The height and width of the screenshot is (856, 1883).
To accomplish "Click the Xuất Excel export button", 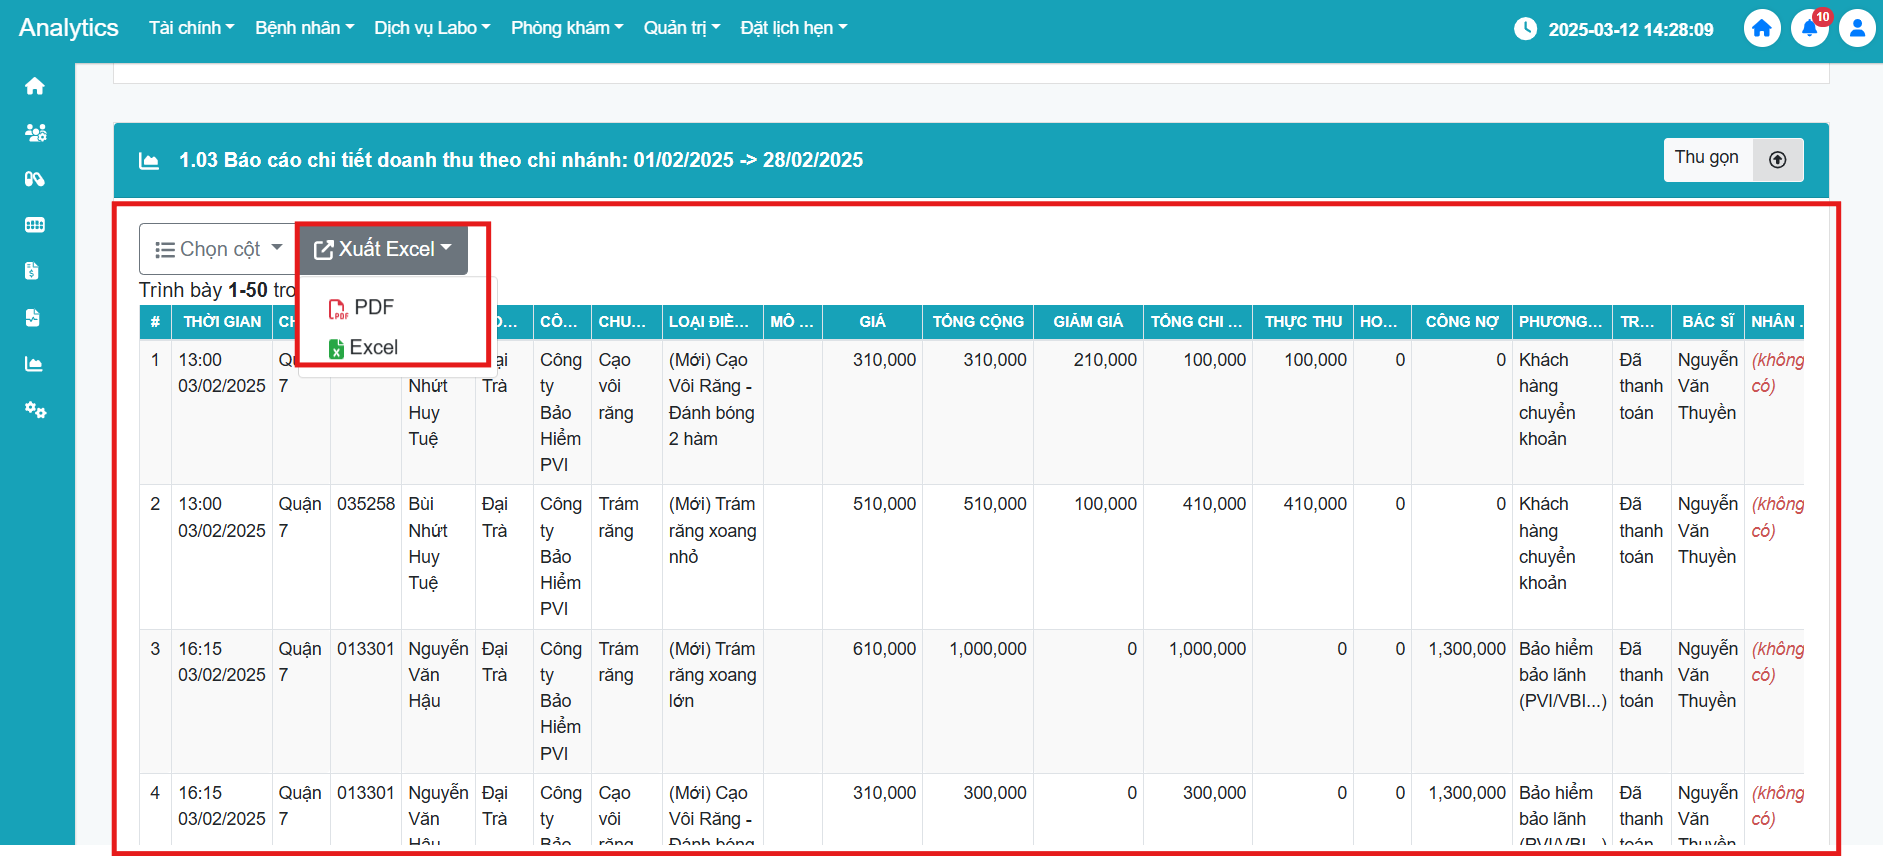I will (x=383, y=249).
